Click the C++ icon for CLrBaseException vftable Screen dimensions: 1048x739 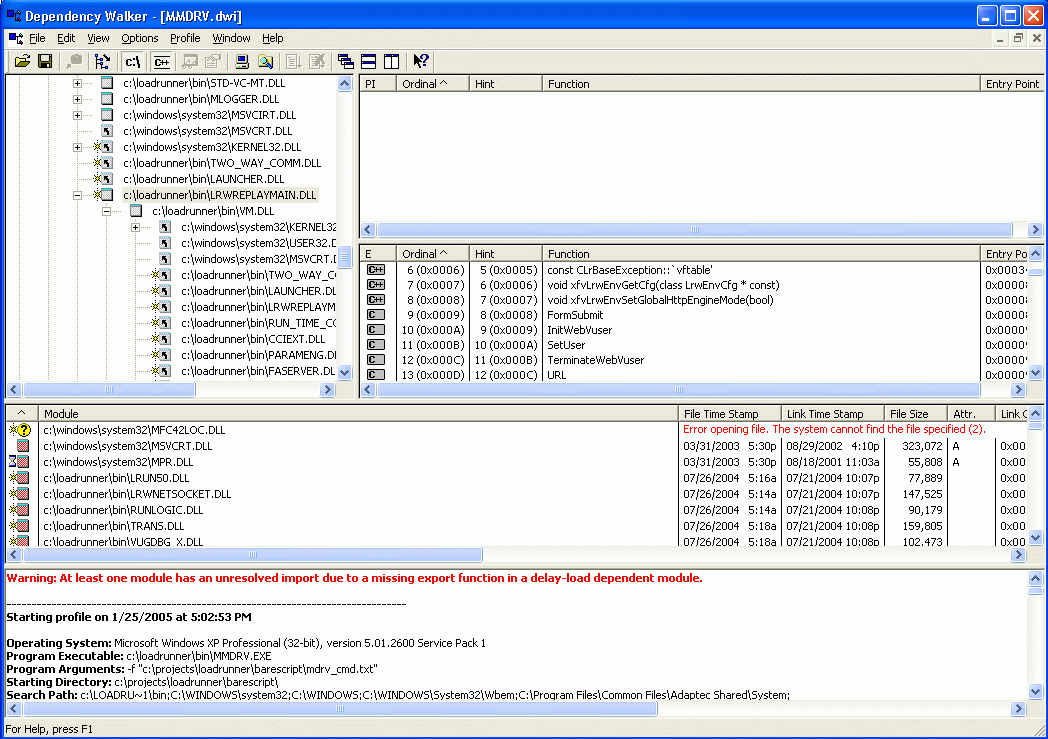tap(376, 270)
